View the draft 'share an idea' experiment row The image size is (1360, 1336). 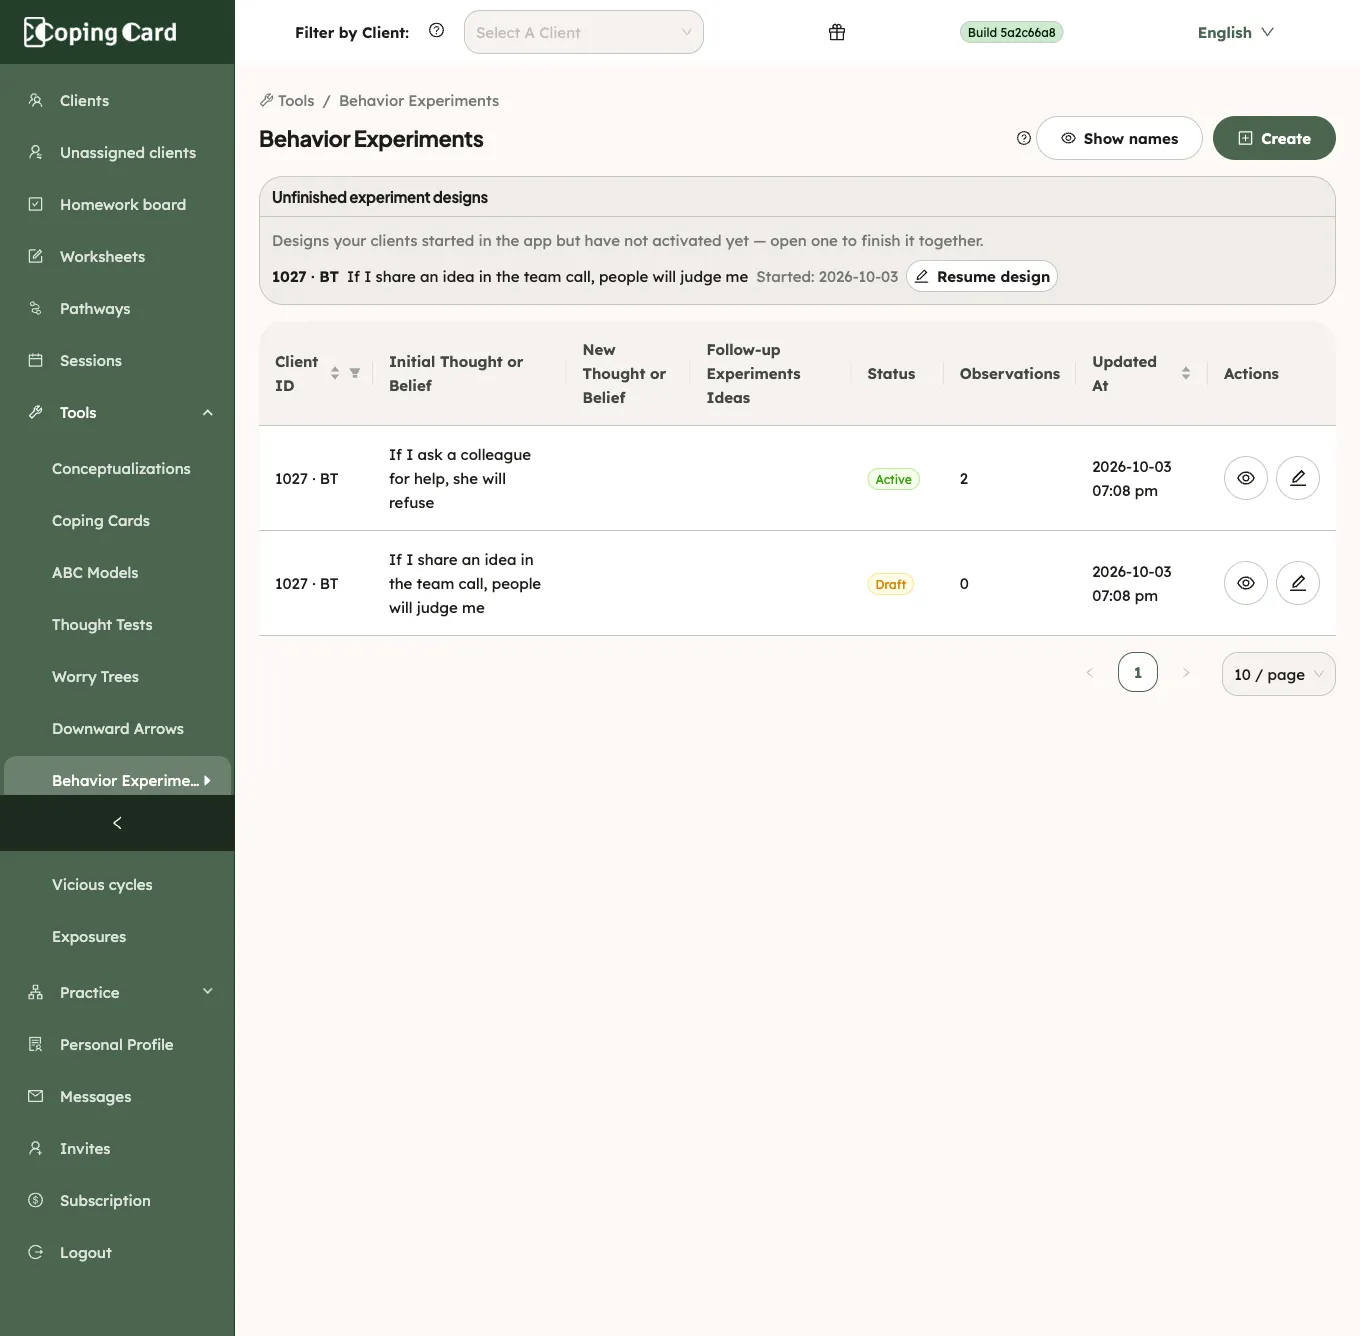coord(1246,583)
